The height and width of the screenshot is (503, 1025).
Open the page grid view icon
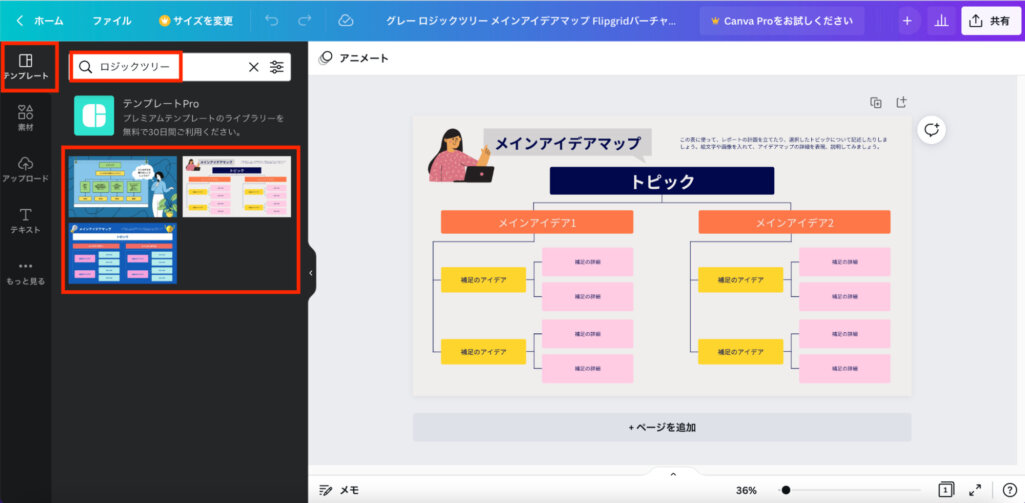pyautogui.click(x=945, y=490)
